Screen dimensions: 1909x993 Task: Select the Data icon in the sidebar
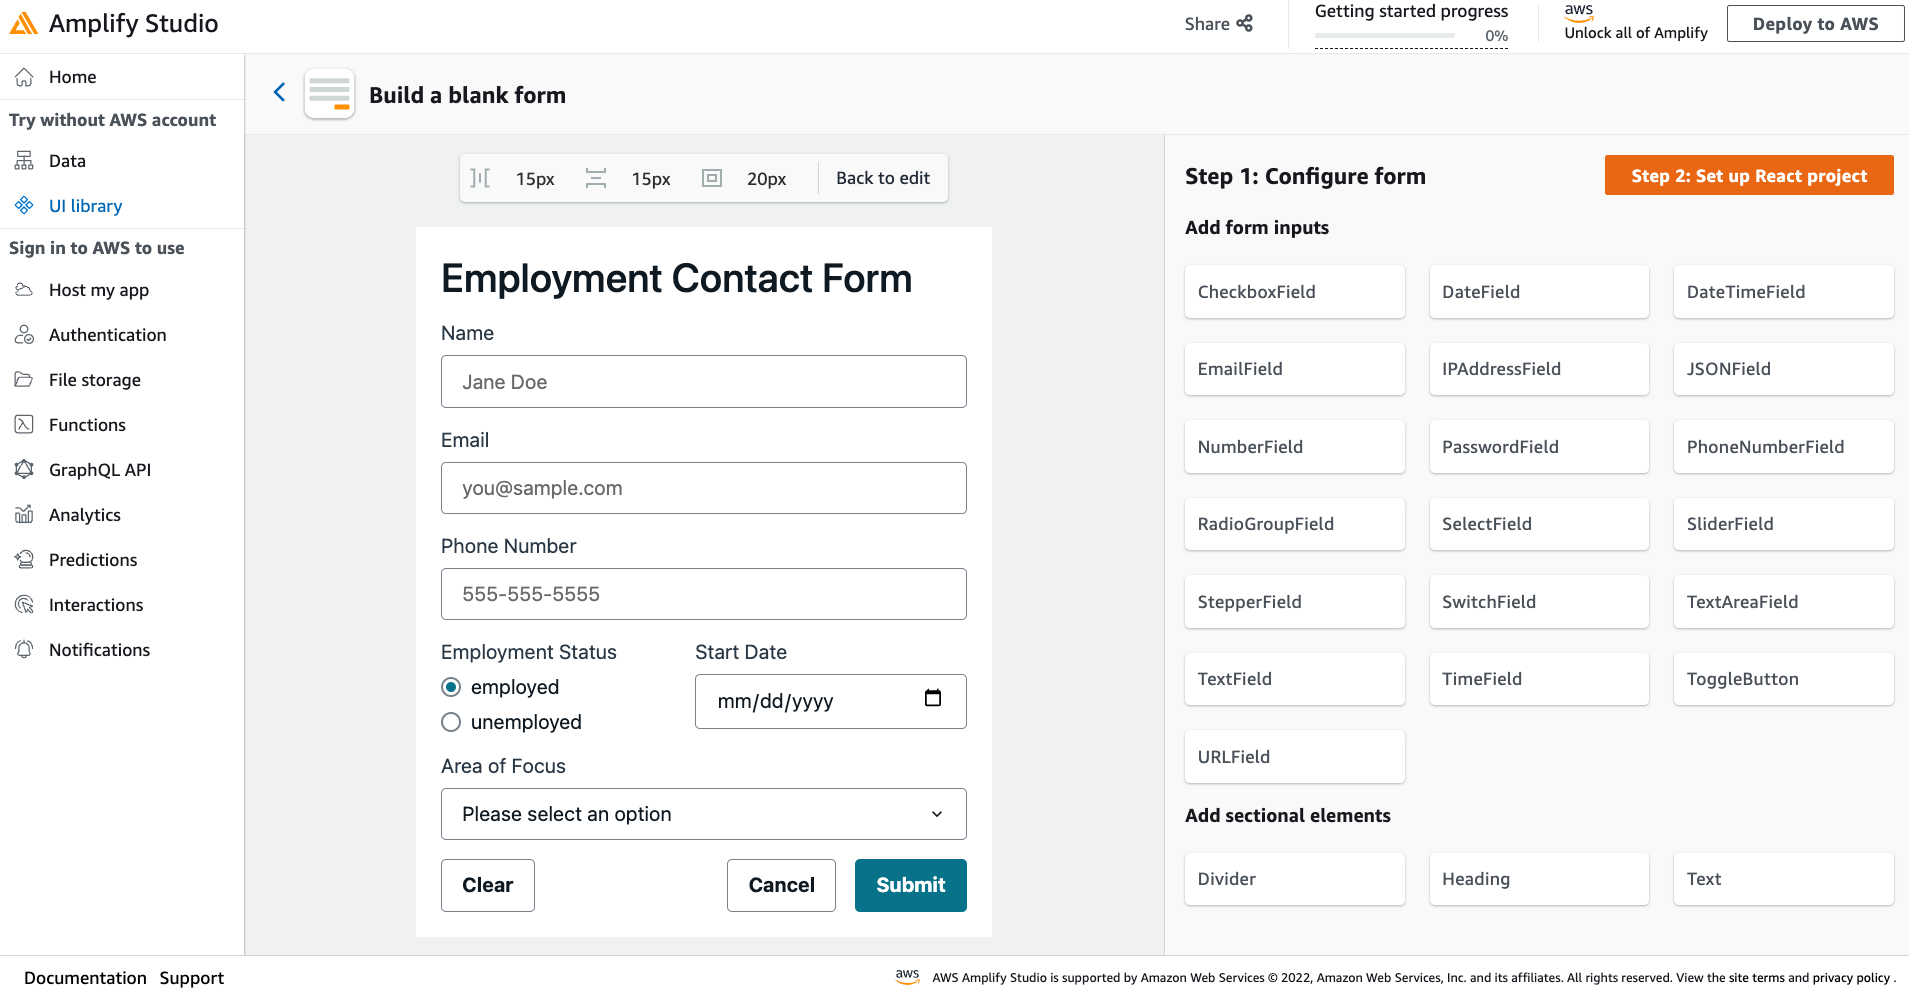[x=24, y=160]
